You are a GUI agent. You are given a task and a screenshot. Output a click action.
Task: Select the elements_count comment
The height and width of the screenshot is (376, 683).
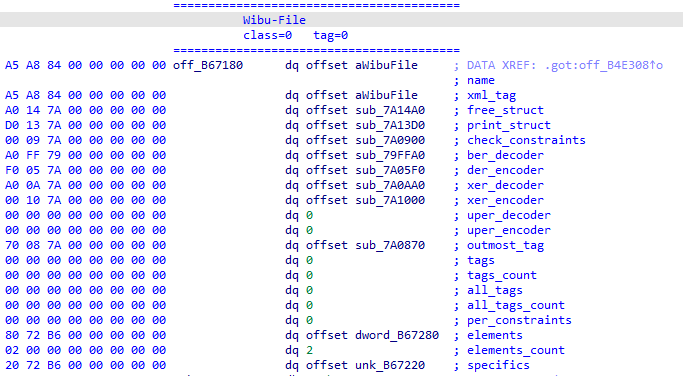(516, 350)
